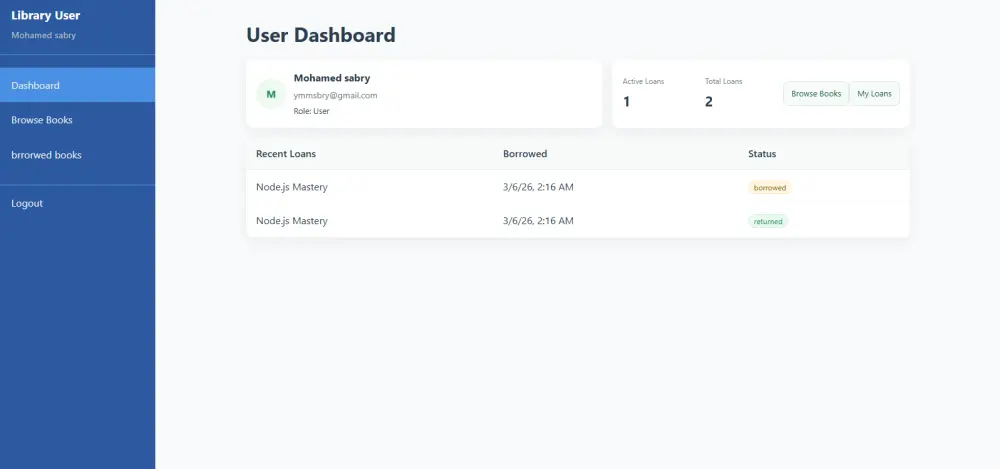This screenshot has height=469, width=1000.
Task: Click the borrowed row's 3/6/26, 2:16 AM date
Action: pos(538,187)
